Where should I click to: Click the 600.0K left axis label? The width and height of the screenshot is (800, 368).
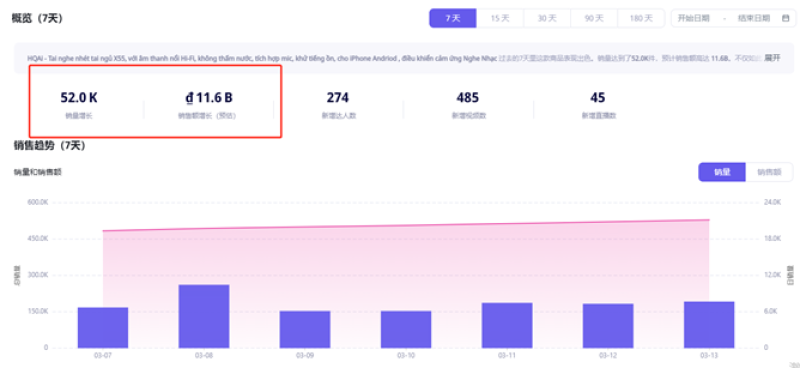tap(38, 202)
